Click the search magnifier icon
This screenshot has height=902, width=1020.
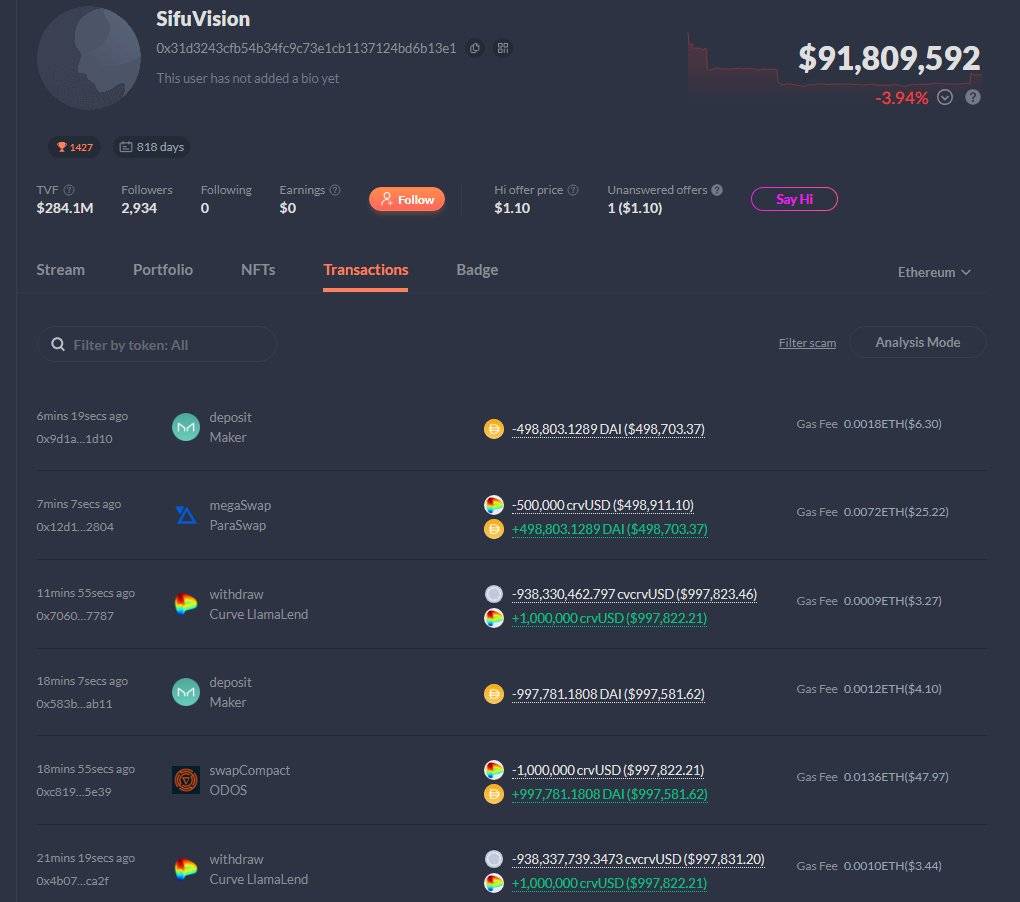coord(58,345)
